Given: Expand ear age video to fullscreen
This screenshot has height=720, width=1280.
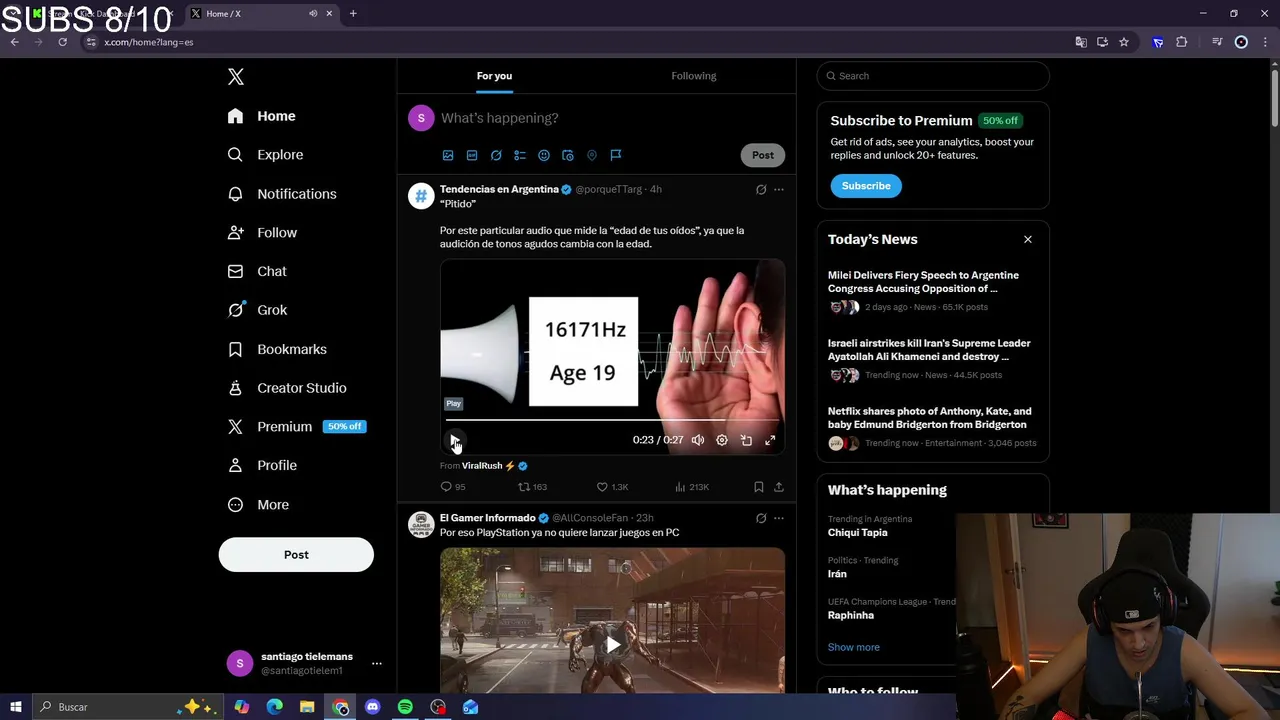Looking at the screenshot, I should (x=770, y=440).
